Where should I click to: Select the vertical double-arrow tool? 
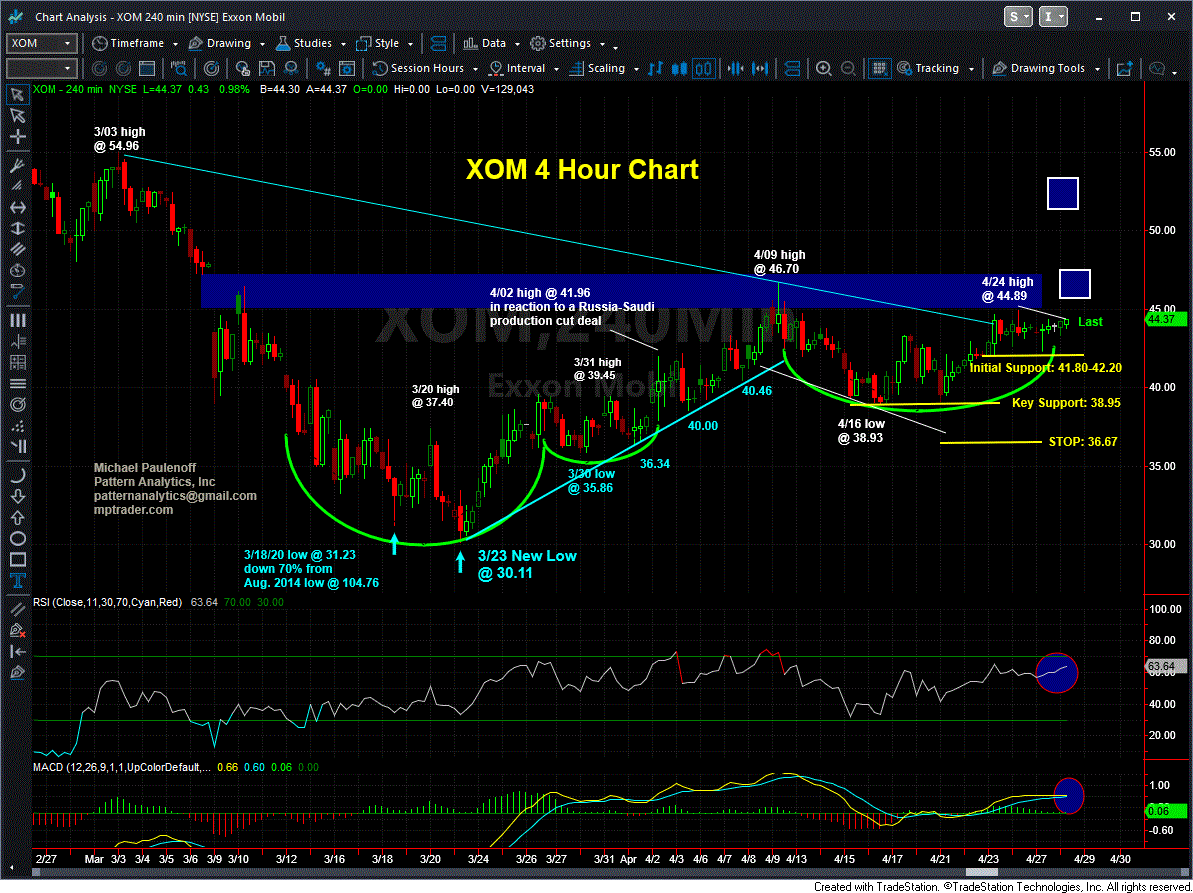pos(17,228)
